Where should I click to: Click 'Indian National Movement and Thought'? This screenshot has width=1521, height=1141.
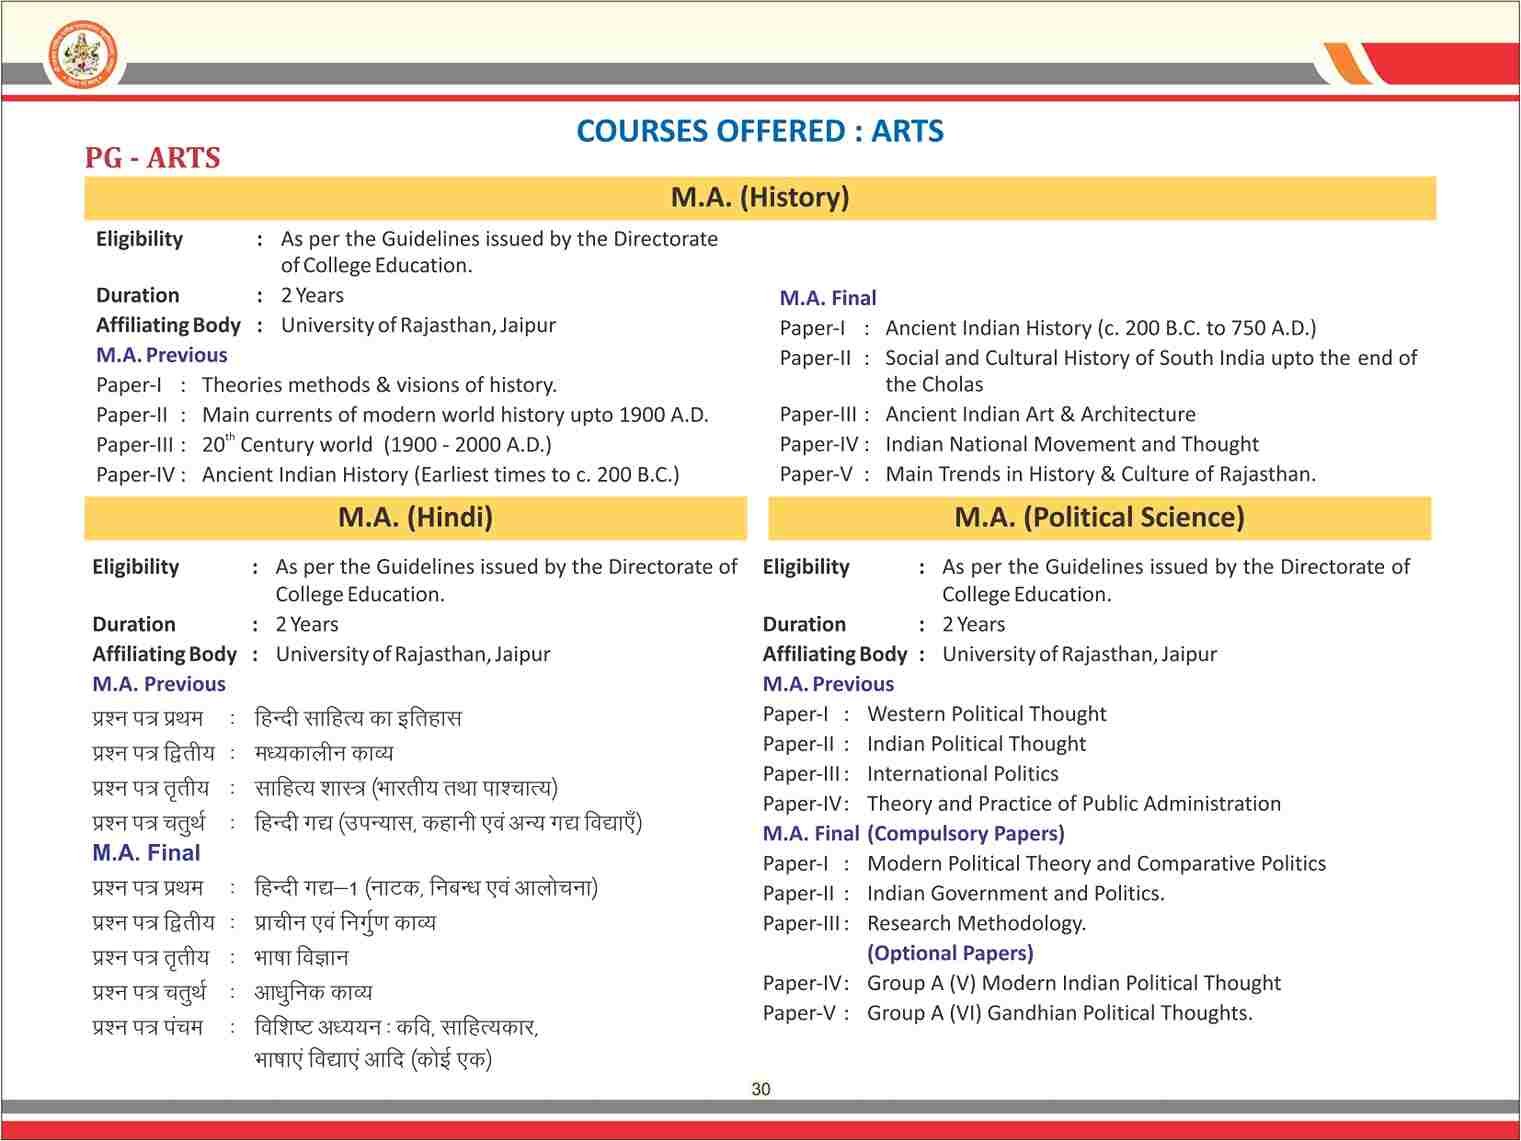click(x=1072, y=444)
